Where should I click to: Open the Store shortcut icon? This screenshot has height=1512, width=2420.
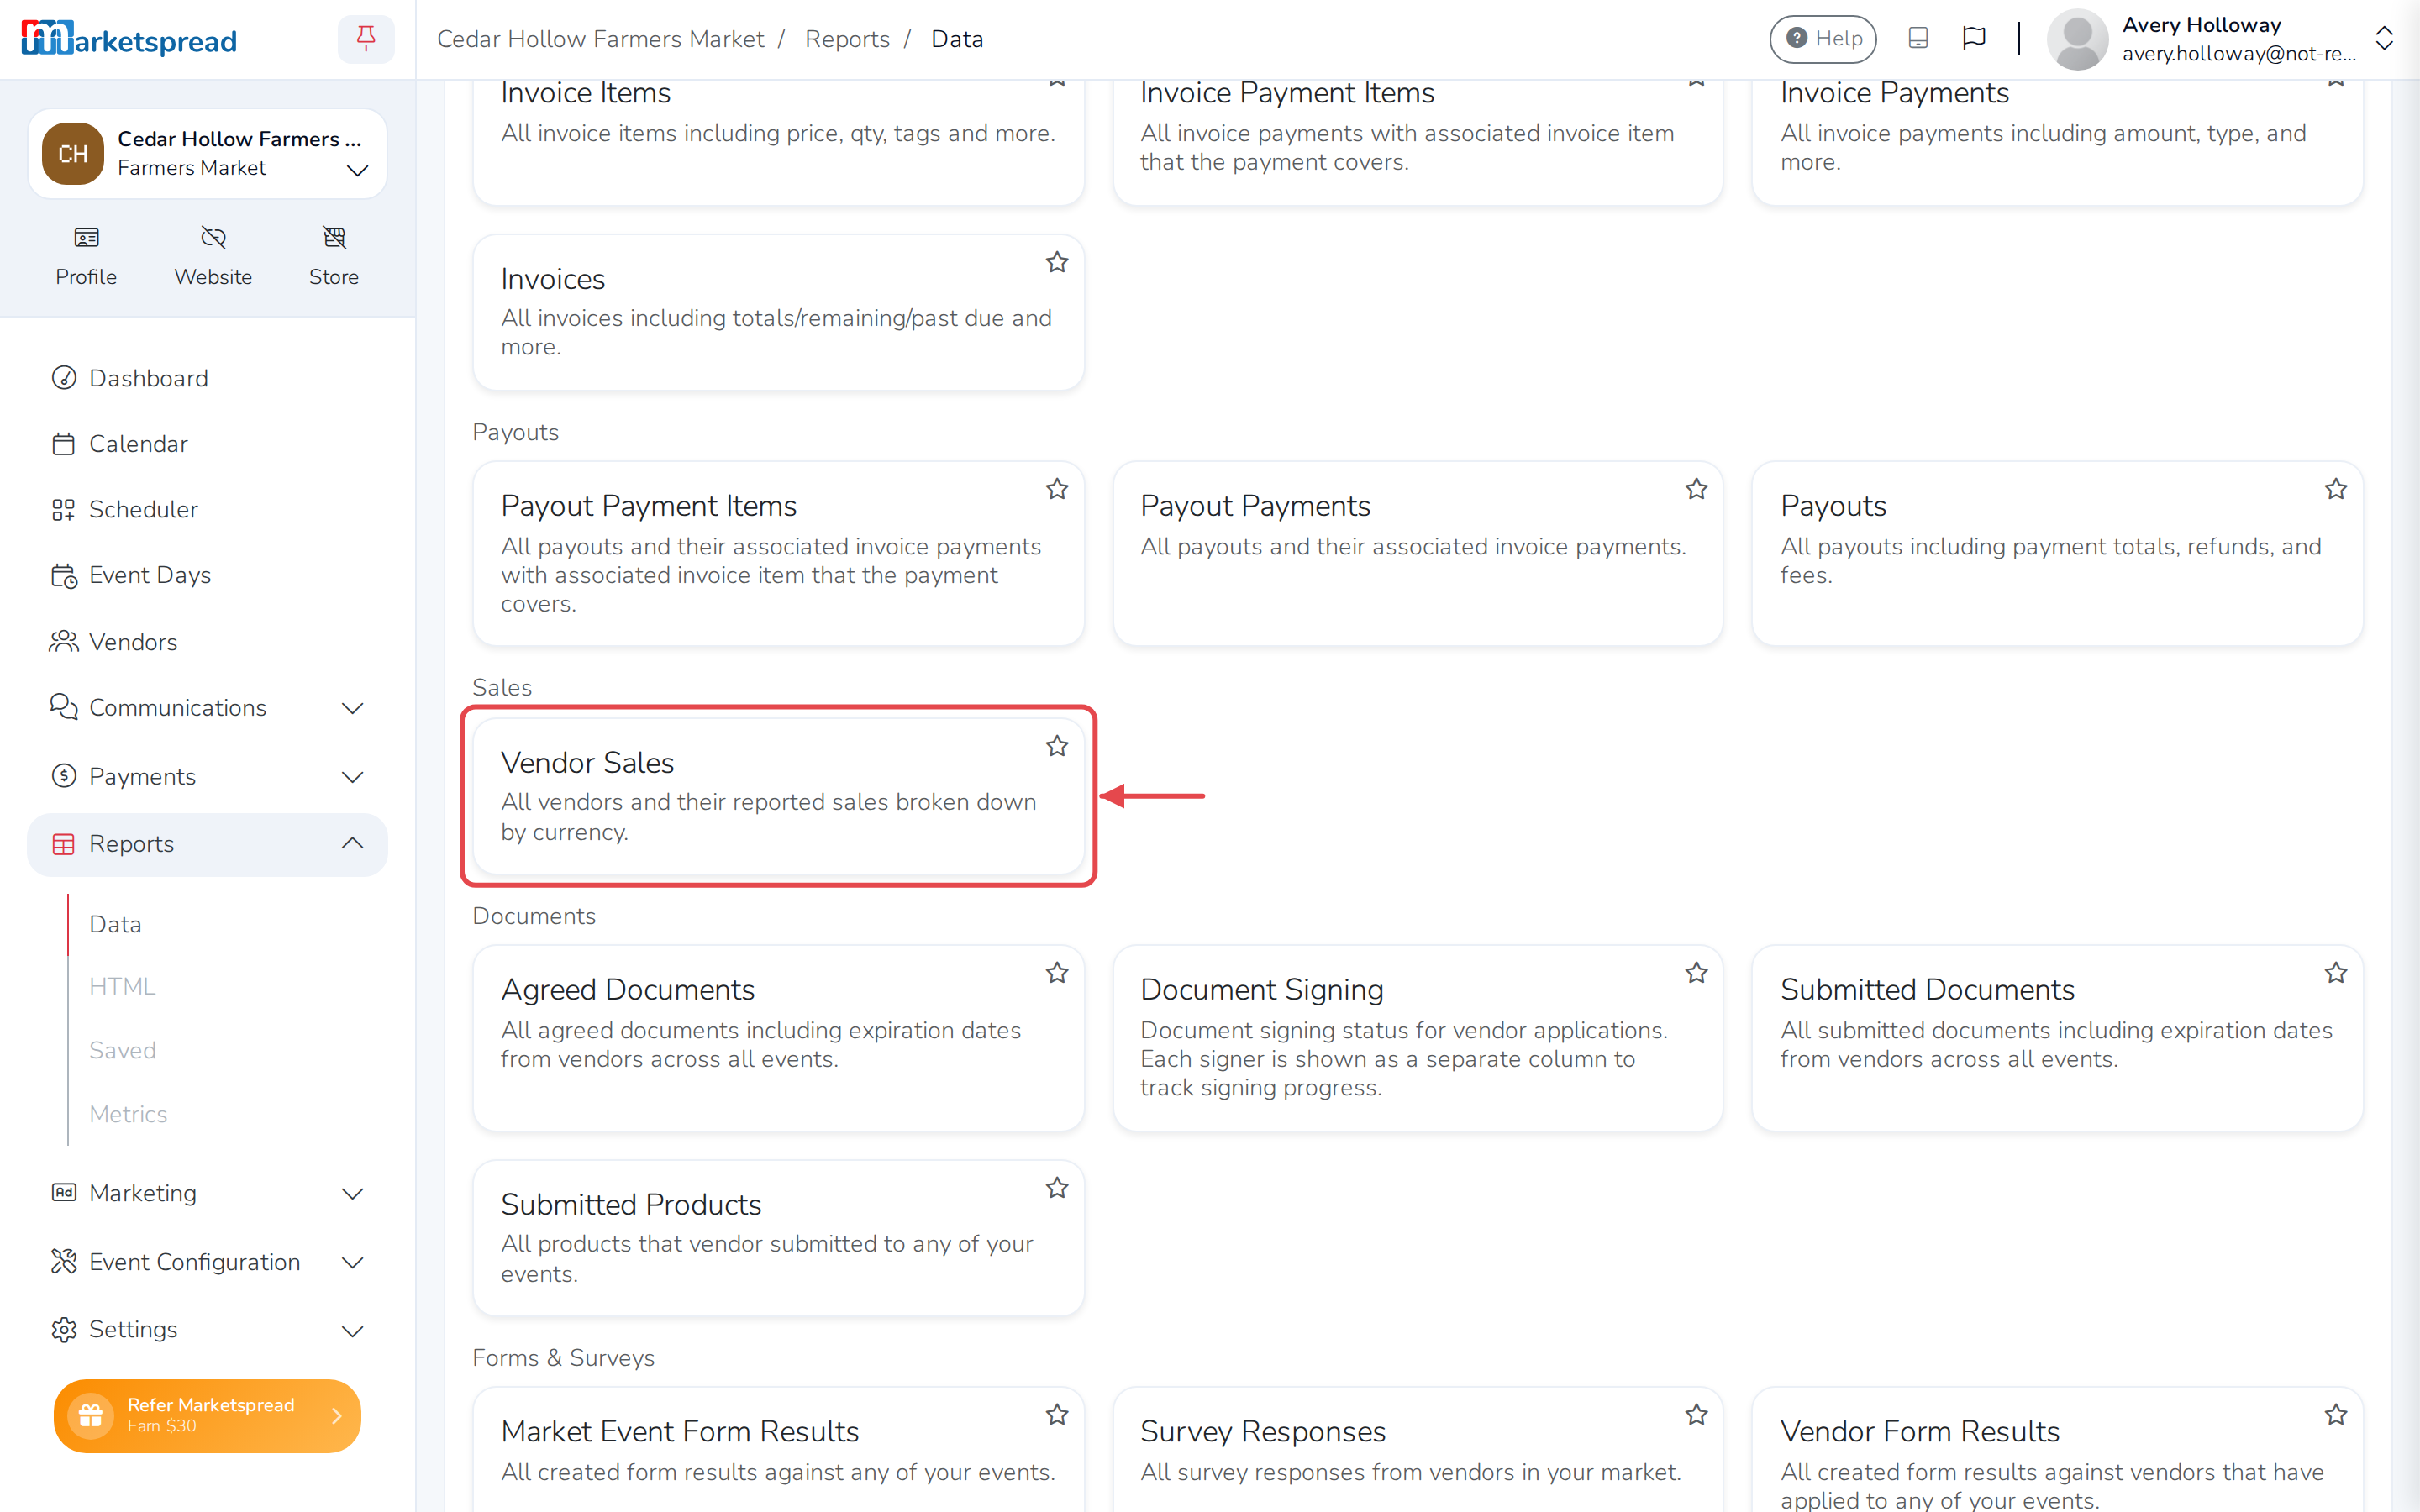coord(334,238)
